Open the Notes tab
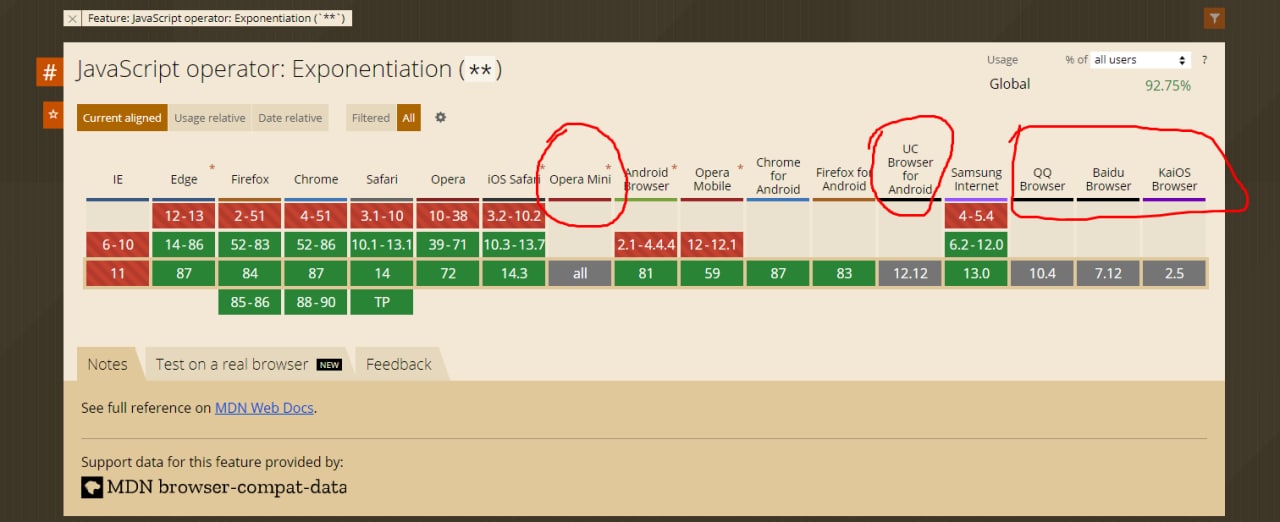This screenshot has height=522, width=1280. pos(107,364)
